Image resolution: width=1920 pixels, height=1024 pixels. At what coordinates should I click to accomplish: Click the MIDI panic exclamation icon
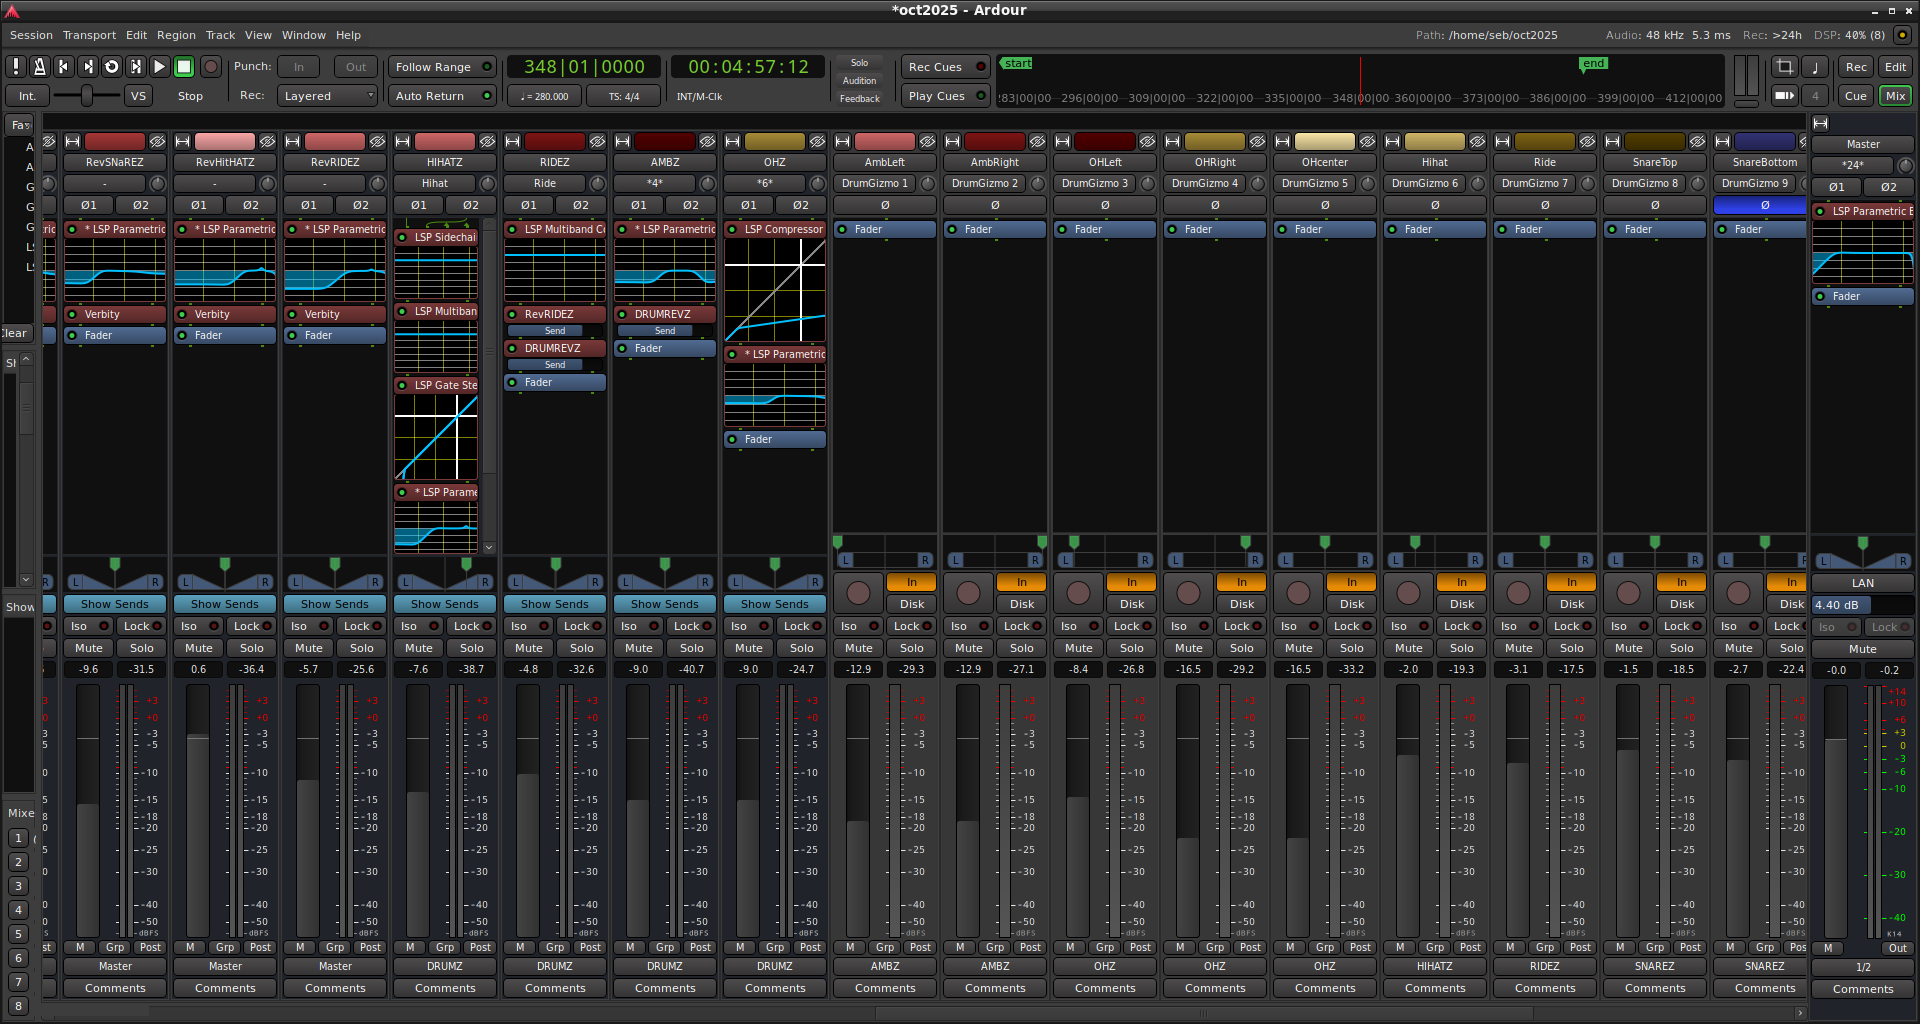click(x=16, y=67)
